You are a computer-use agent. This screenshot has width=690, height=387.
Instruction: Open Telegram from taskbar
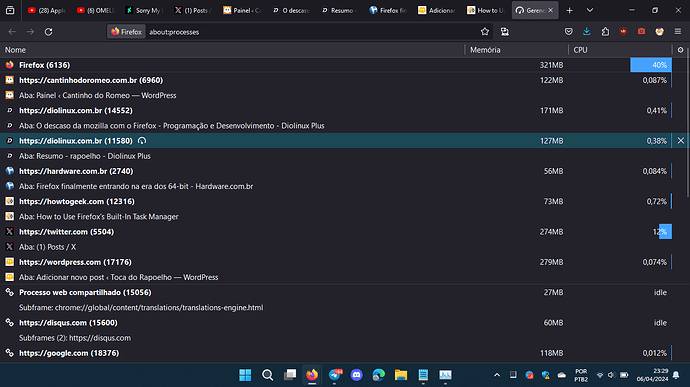334,375
